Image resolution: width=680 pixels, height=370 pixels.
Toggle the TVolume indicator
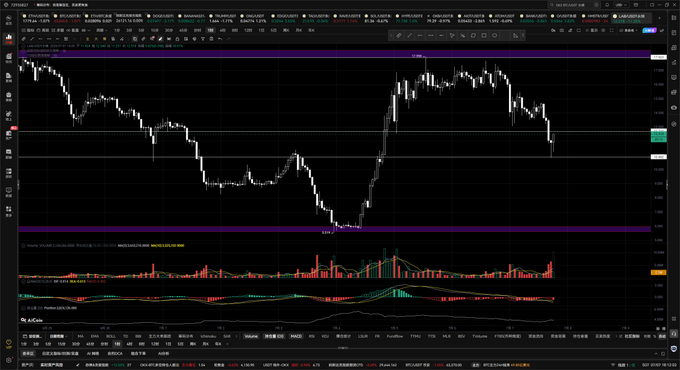pyautogui.click(x=480, y=336)
